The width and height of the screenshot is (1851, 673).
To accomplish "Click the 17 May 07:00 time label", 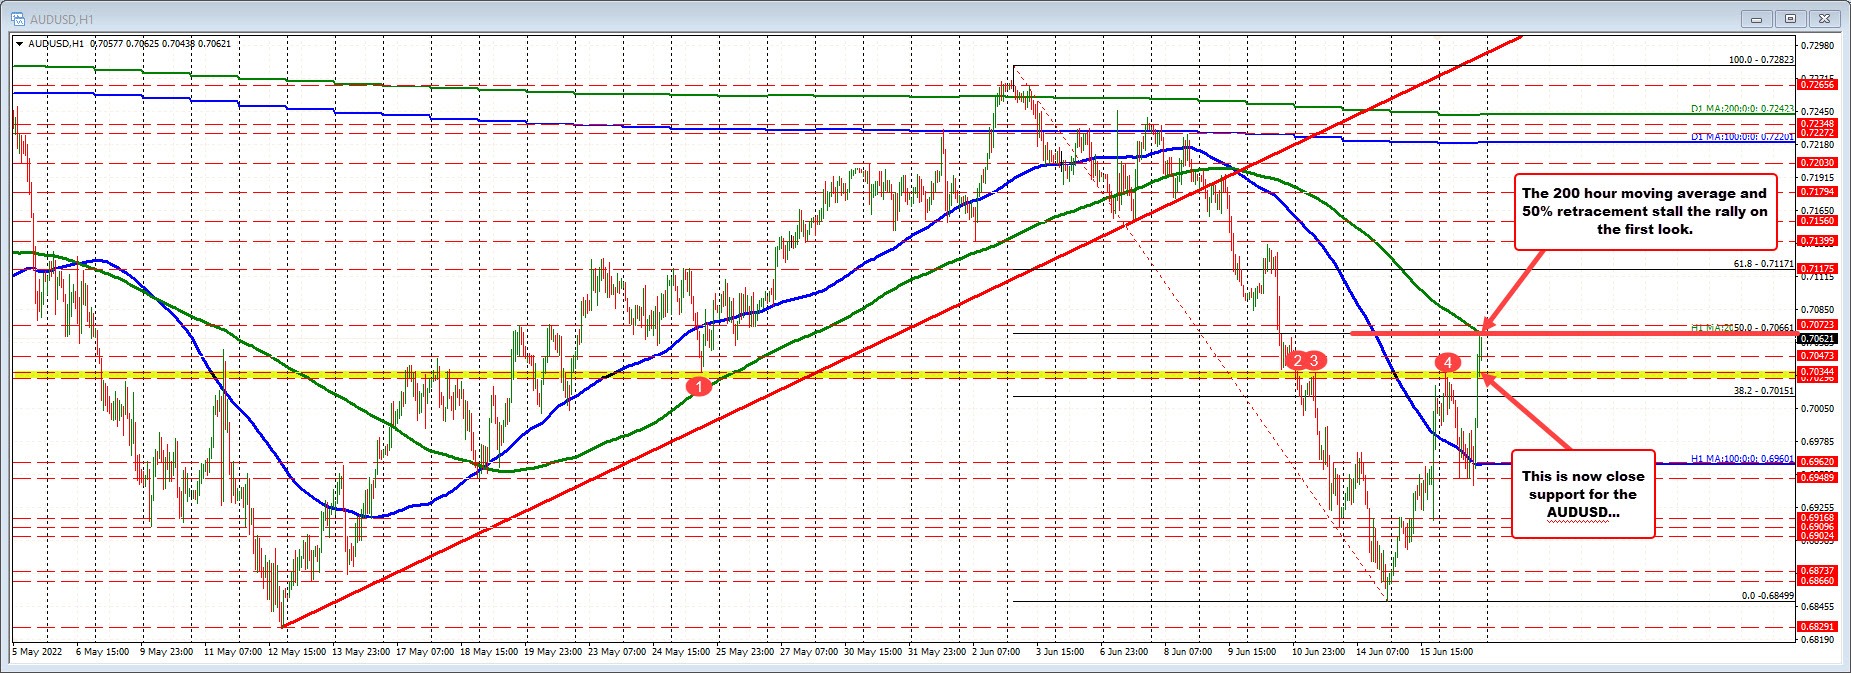I will (x=425, y=652).
